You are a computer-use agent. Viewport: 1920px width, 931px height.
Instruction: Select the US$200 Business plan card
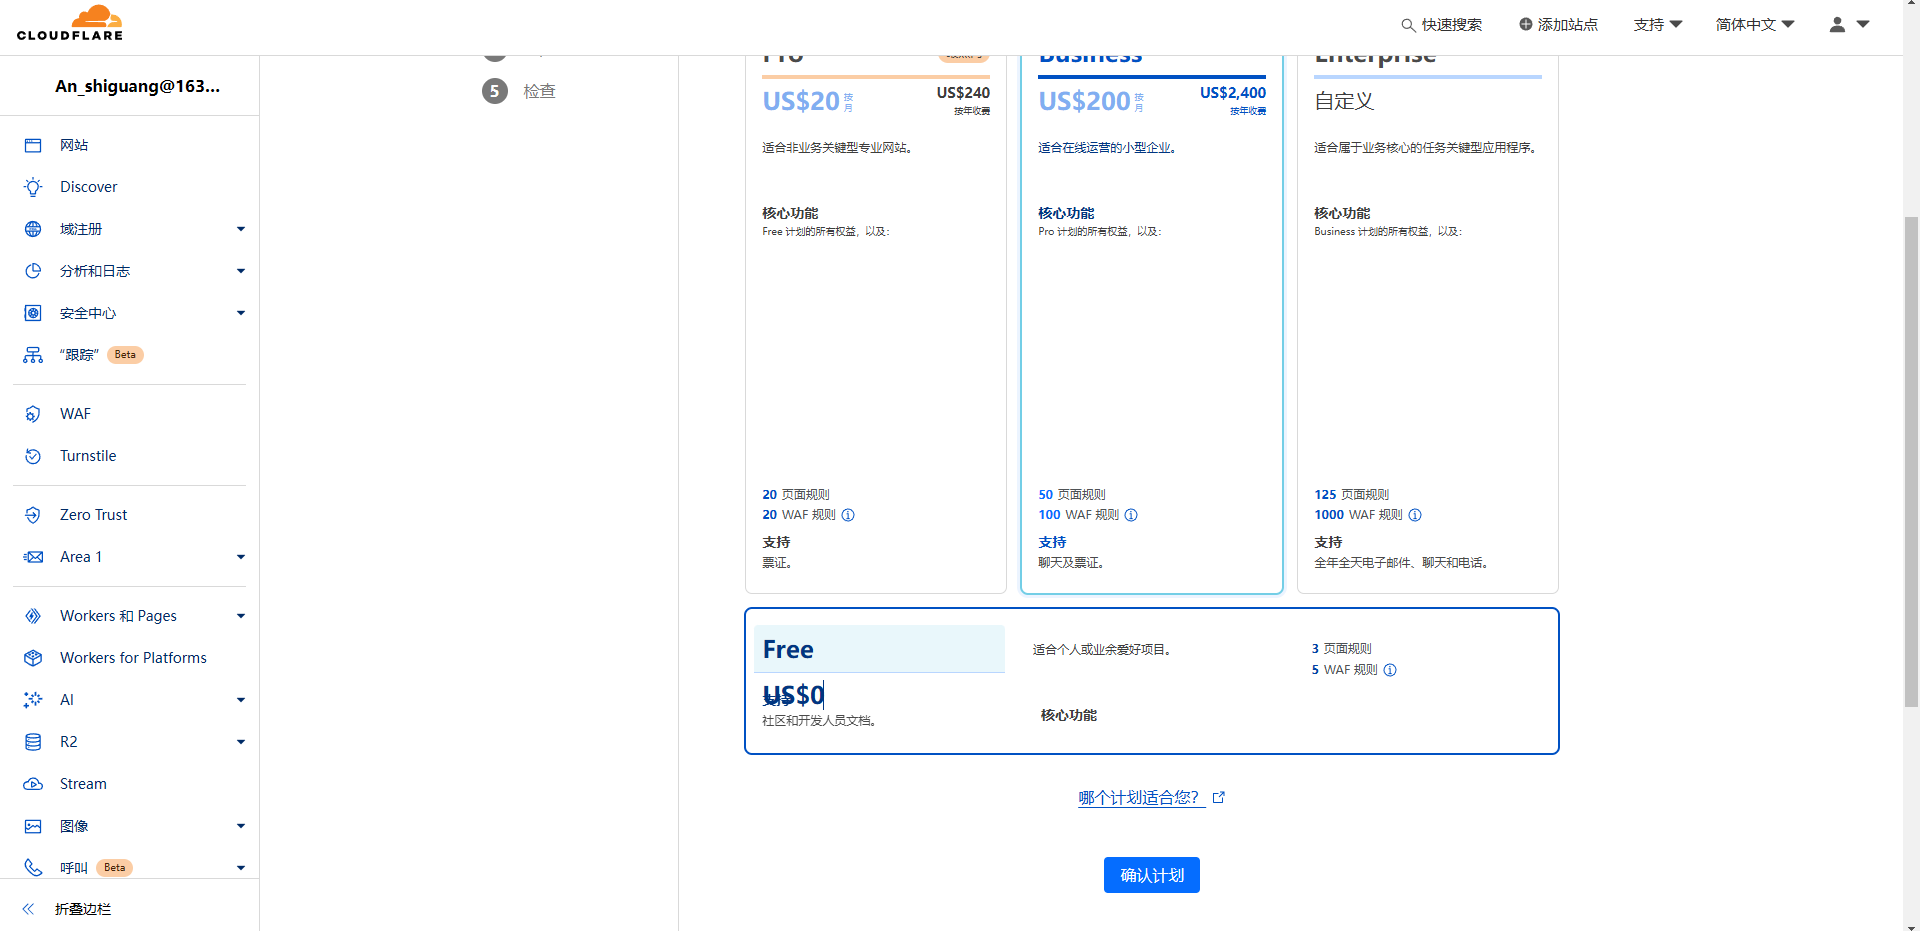coord(1152,324)
